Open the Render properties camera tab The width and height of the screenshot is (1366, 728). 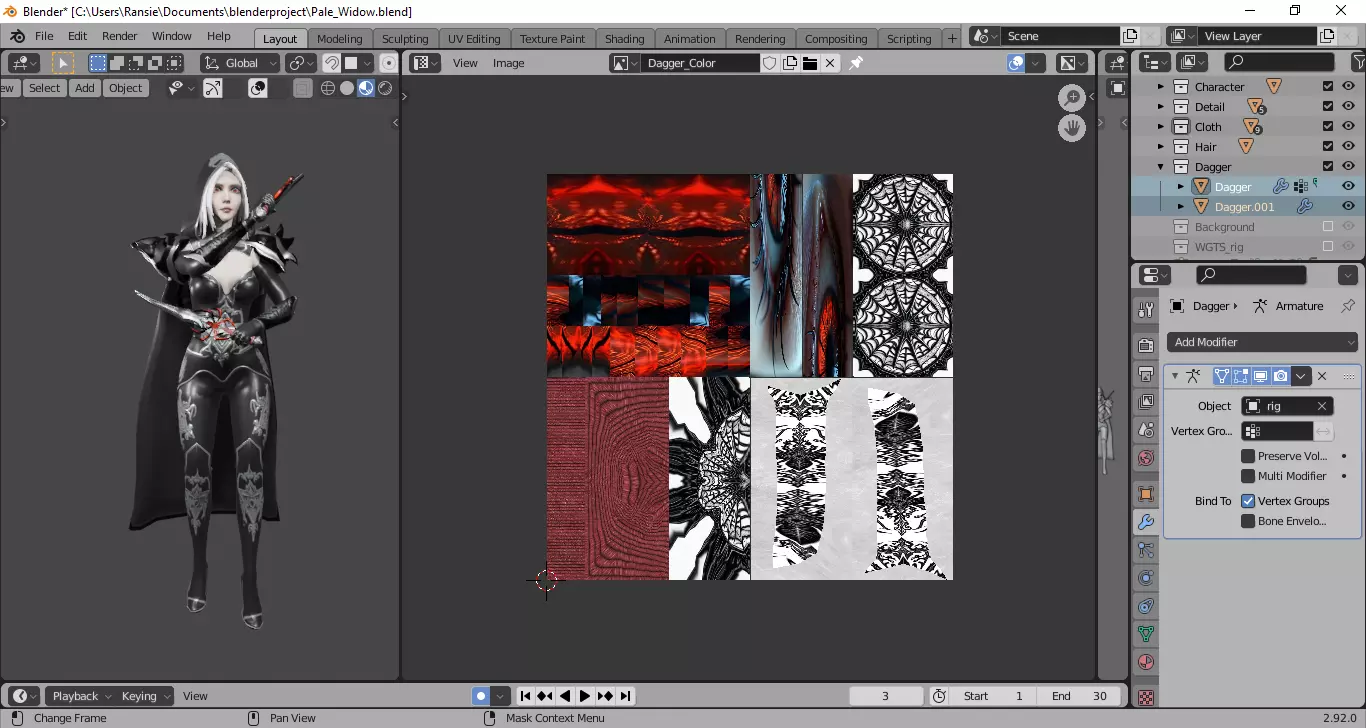[1146, 346]
